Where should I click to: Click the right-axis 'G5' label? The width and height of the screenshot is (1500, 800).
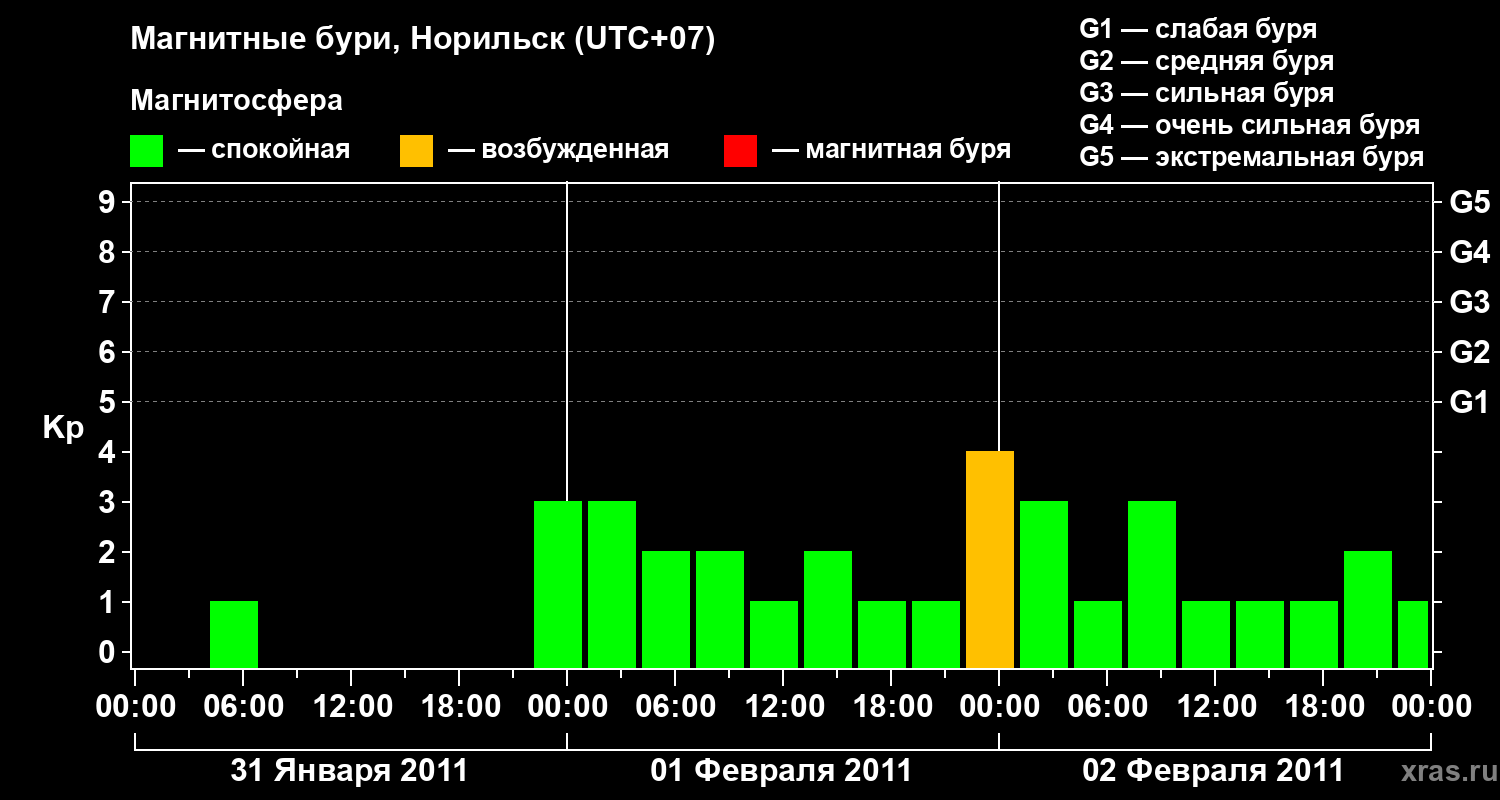tap(1470, 202)
